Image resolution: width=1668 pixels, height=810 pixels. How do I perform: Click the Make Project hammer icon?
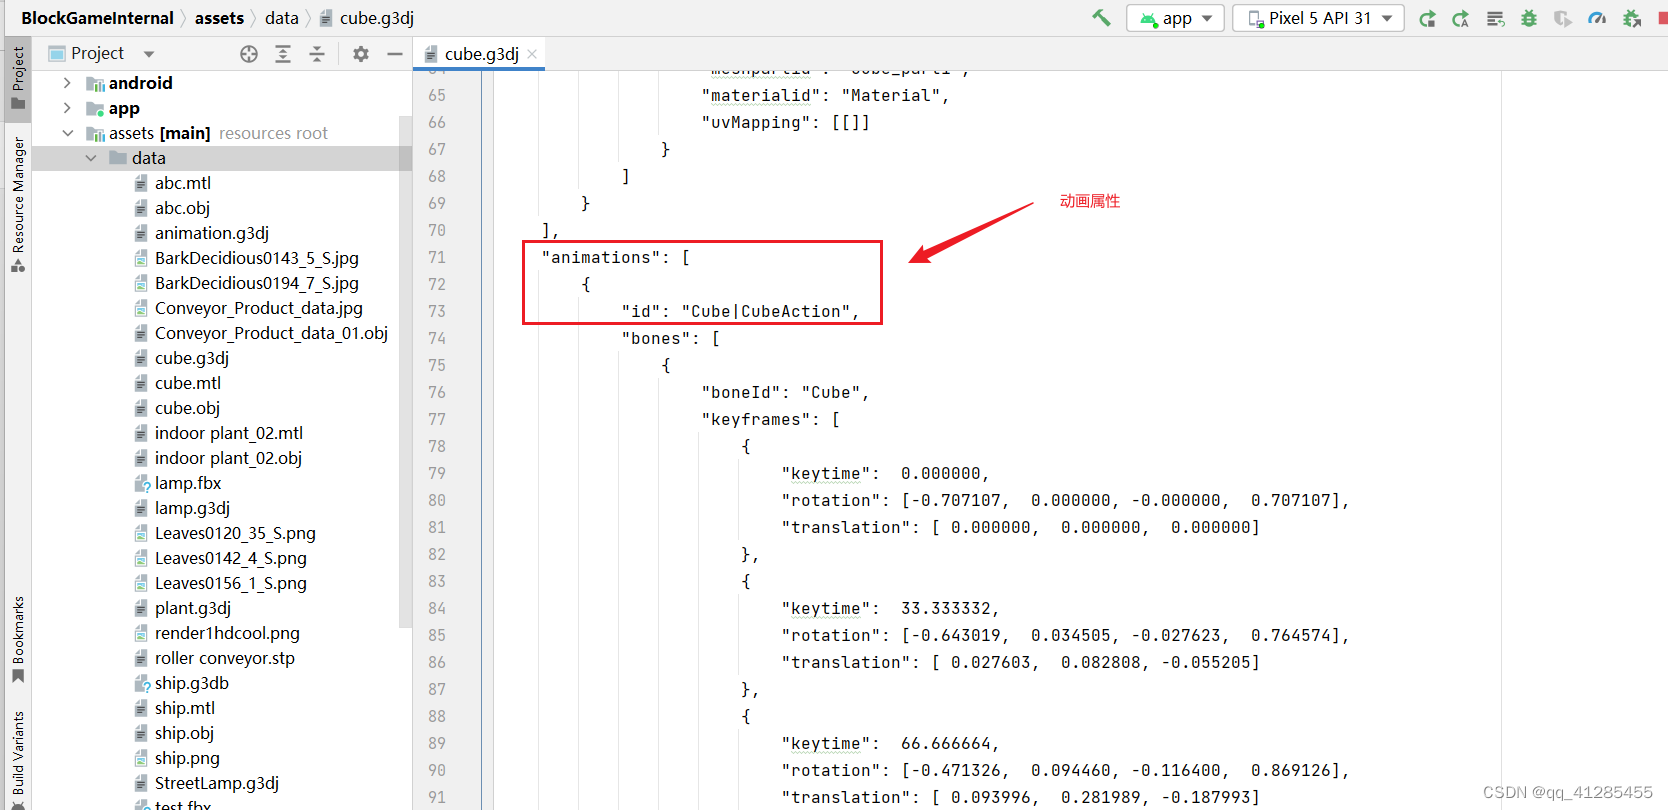(1101, 18)
